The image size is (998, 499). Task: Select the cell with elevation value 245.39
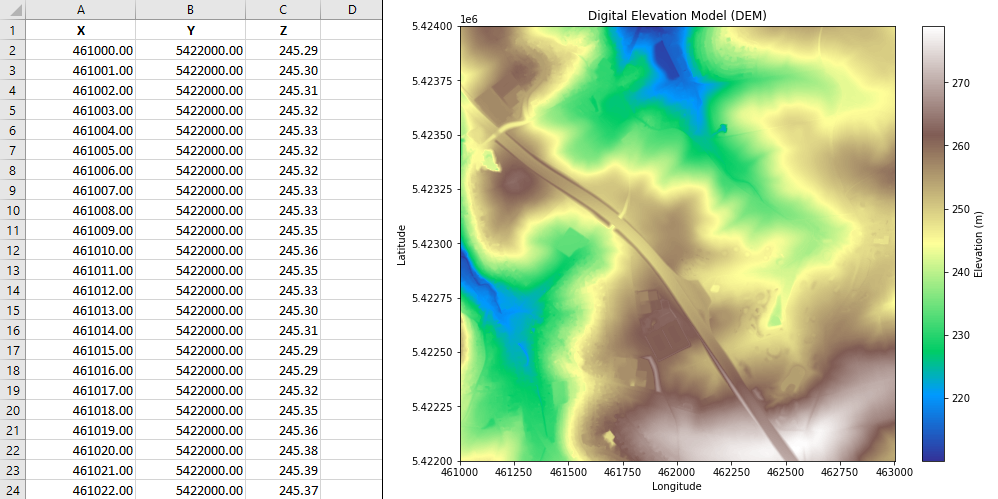pyautogui.click(x=283, y=470)
